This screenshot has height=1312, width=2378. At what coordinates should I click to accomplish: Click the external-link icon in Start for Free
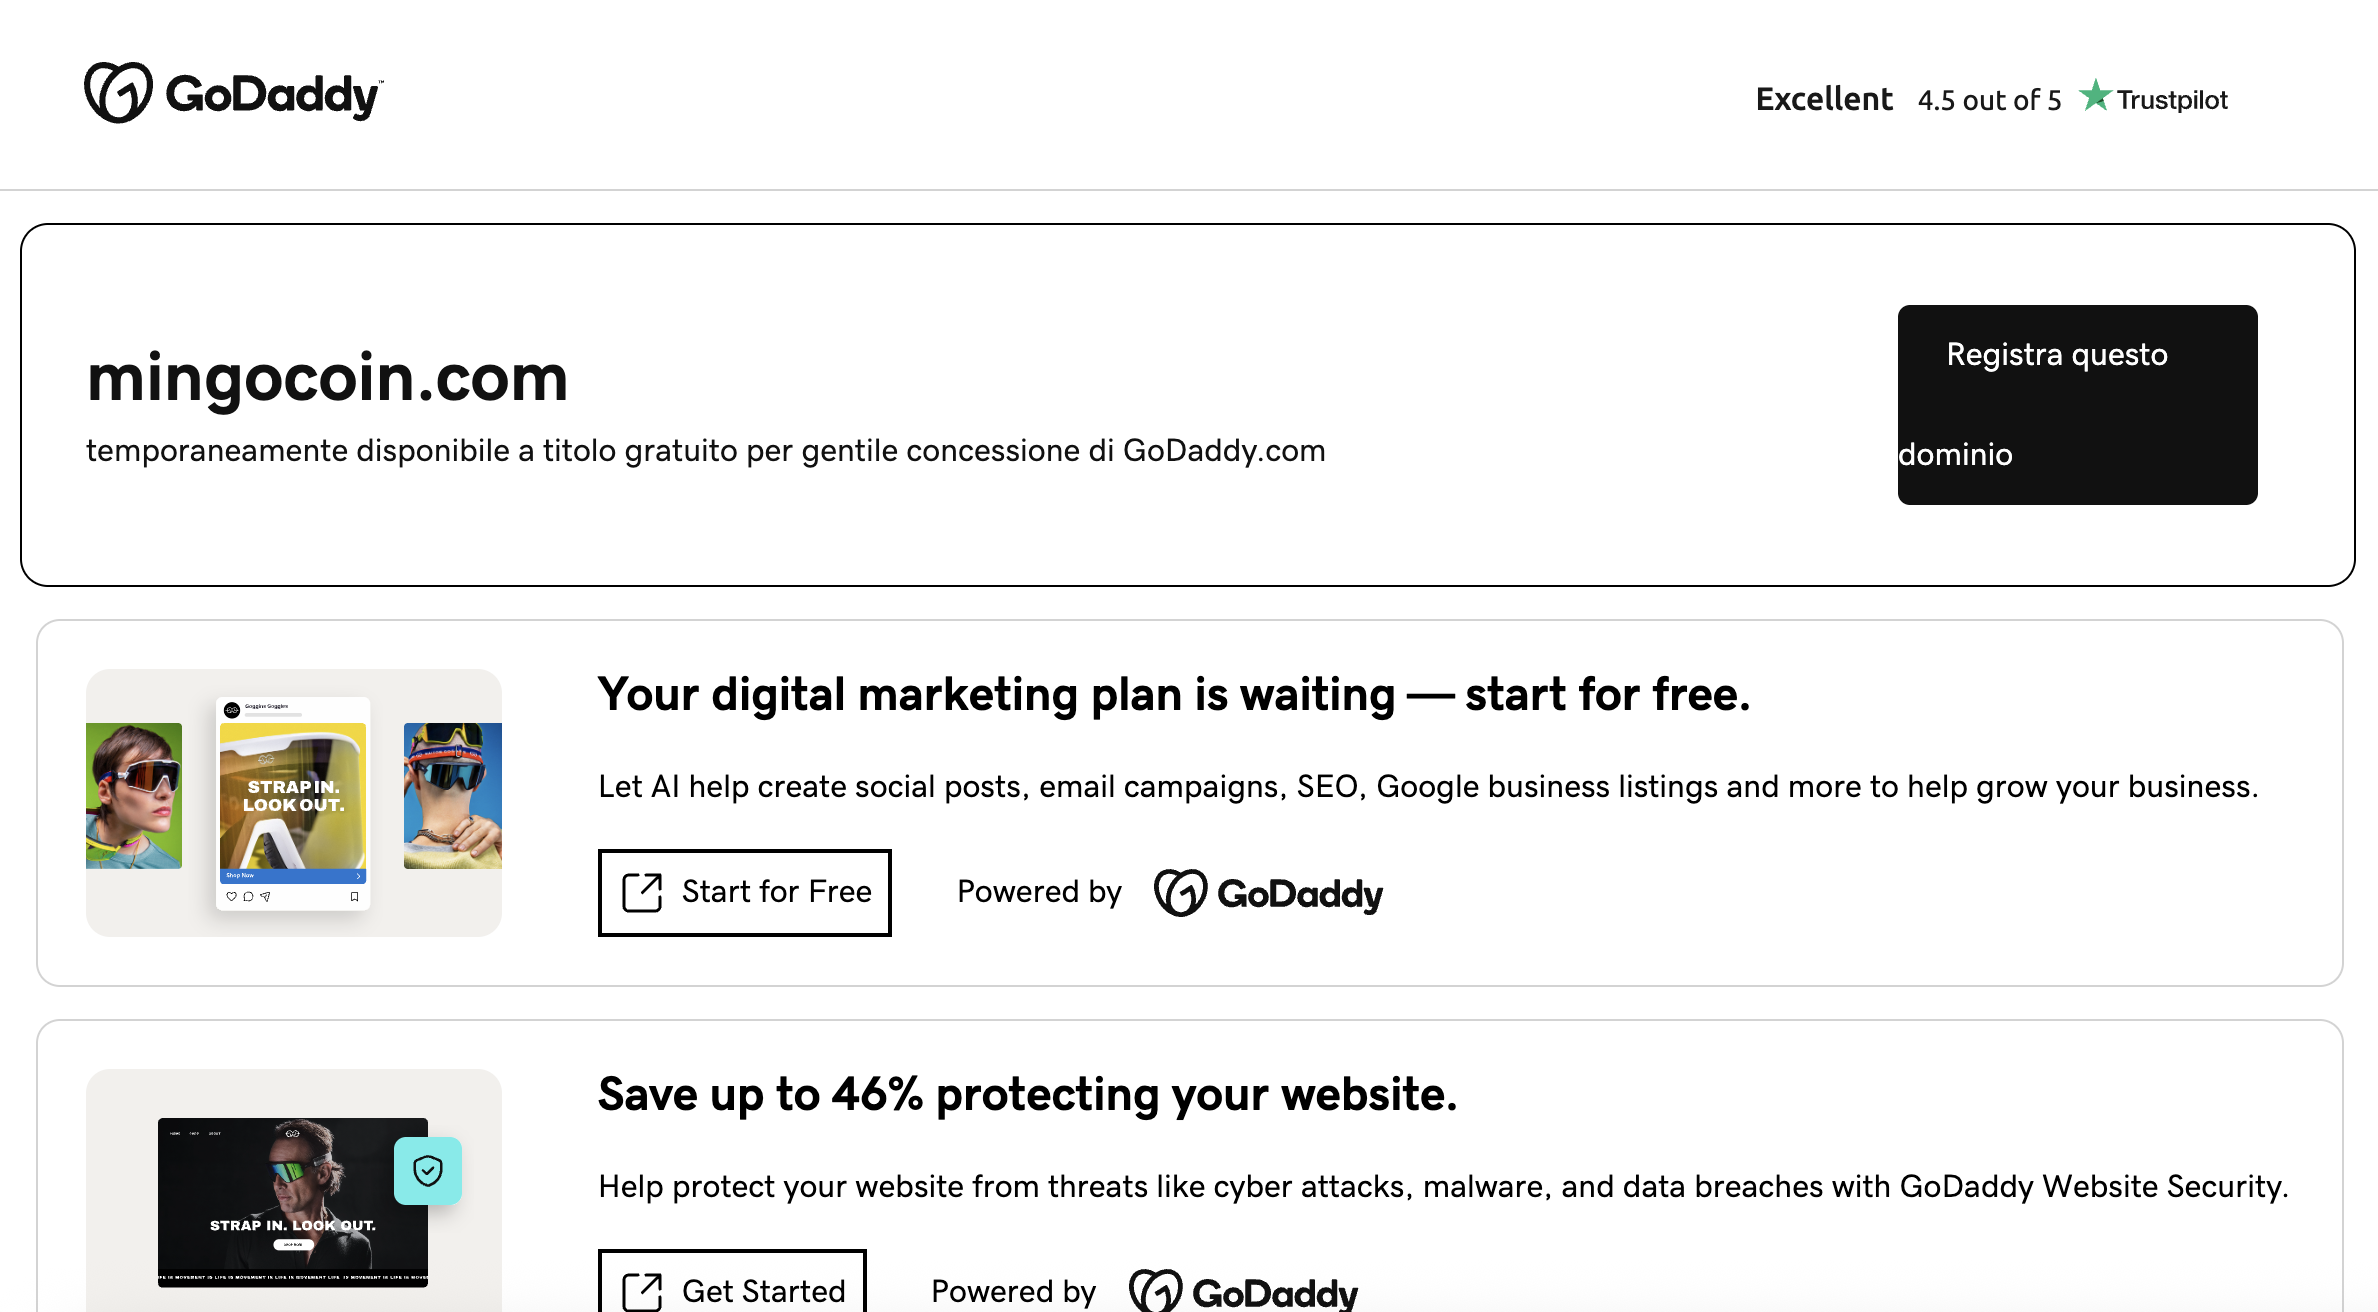point(642,892)
